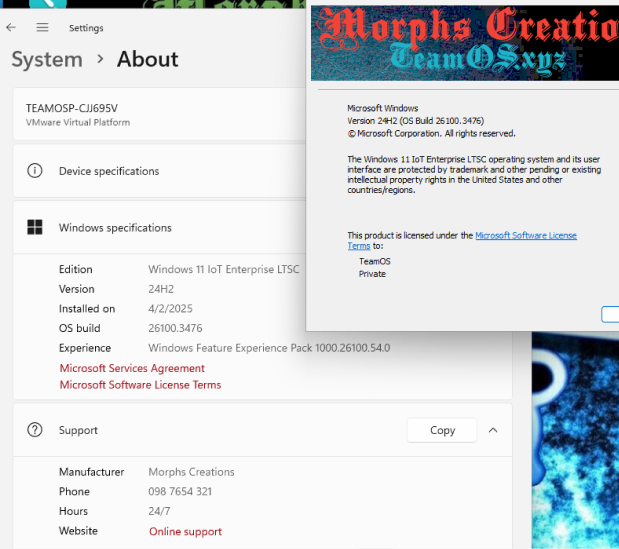Open Microsoft Software License Terms link in winver dialog

[525, 236]
